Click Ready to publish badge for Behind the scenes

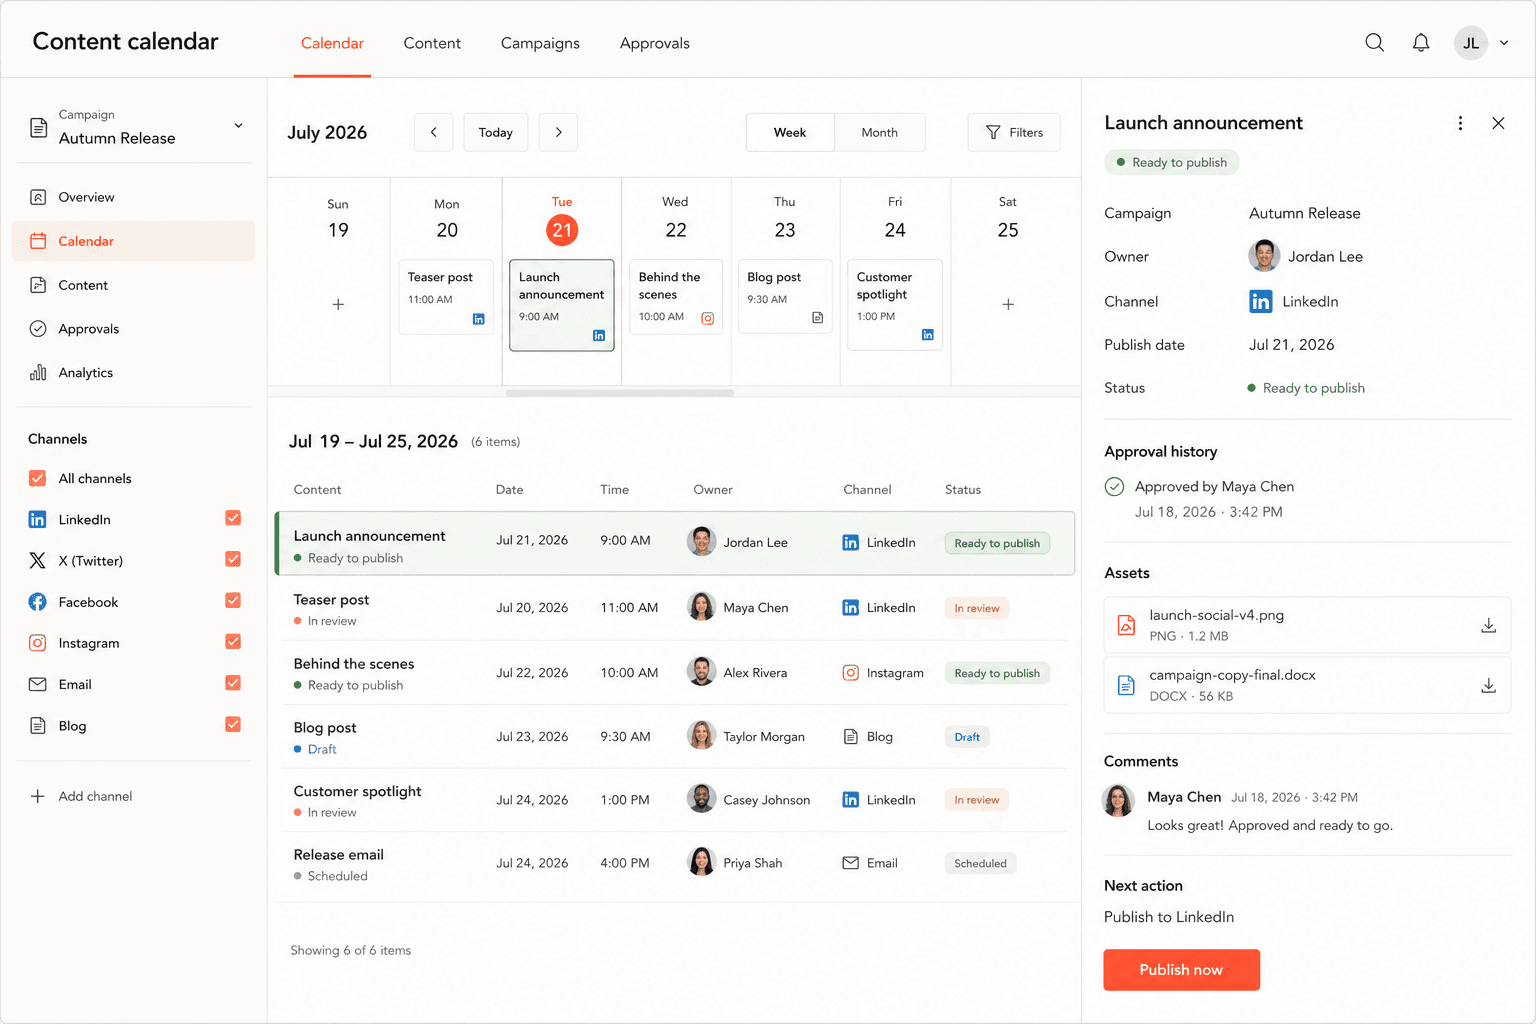pos(997,673)
